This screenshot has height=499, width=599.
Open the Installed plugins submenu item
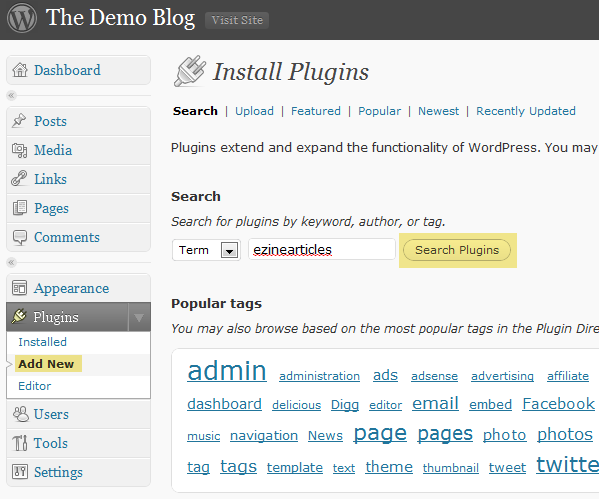pos(42,342)
